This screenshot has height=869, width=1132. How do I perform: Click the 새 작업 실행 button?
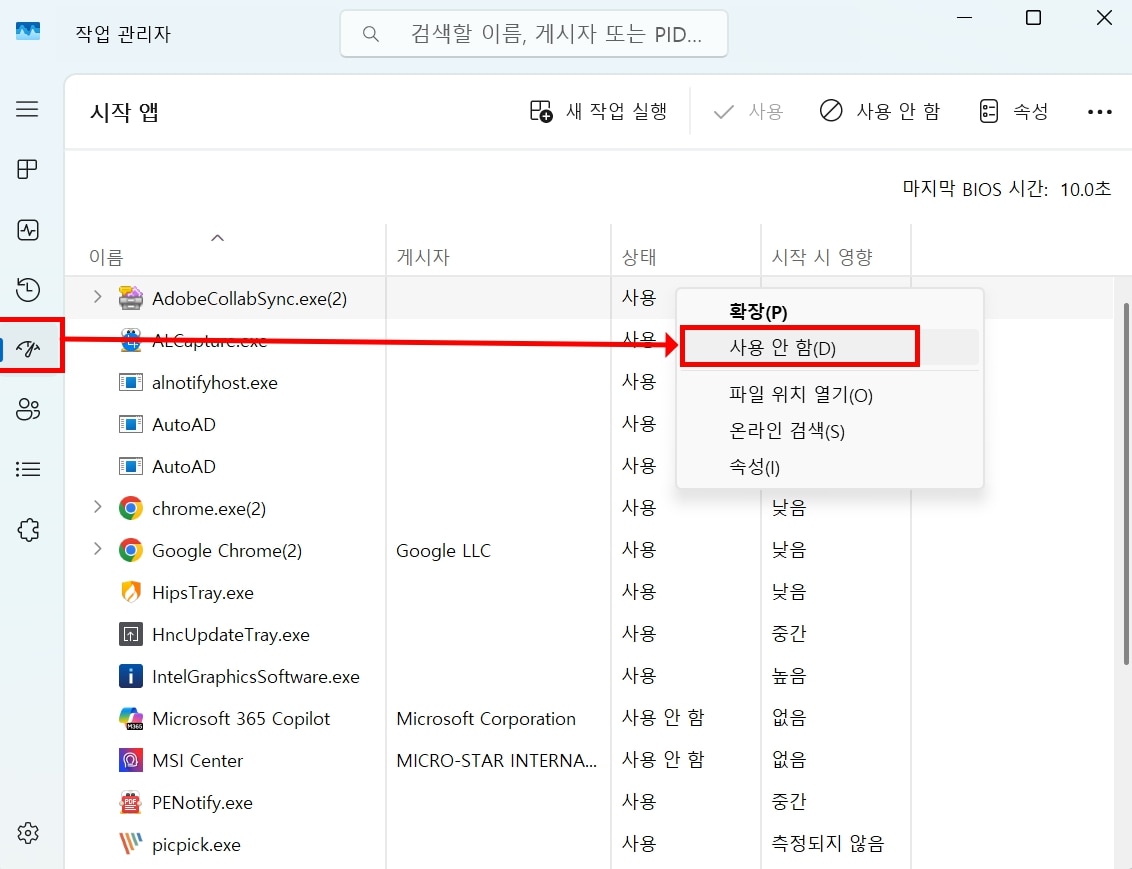[598, 111]
